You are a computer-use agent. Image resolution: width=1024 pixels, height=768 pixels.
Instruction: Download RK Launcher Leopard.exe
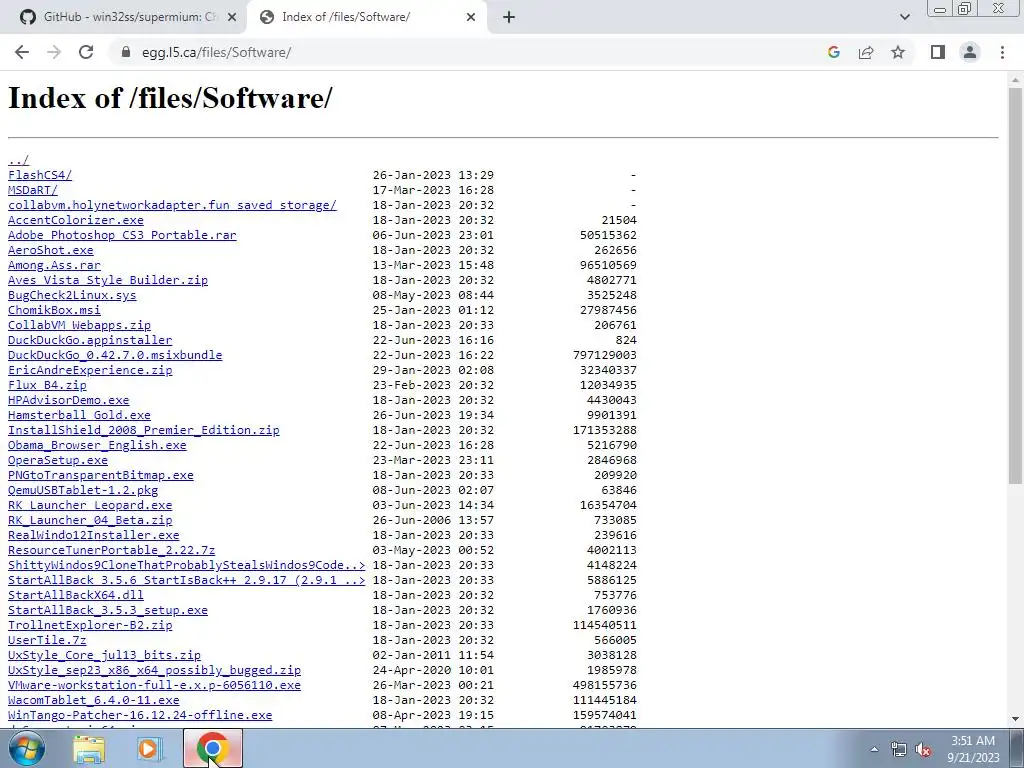pyautogui.click(x=90, y=505)
